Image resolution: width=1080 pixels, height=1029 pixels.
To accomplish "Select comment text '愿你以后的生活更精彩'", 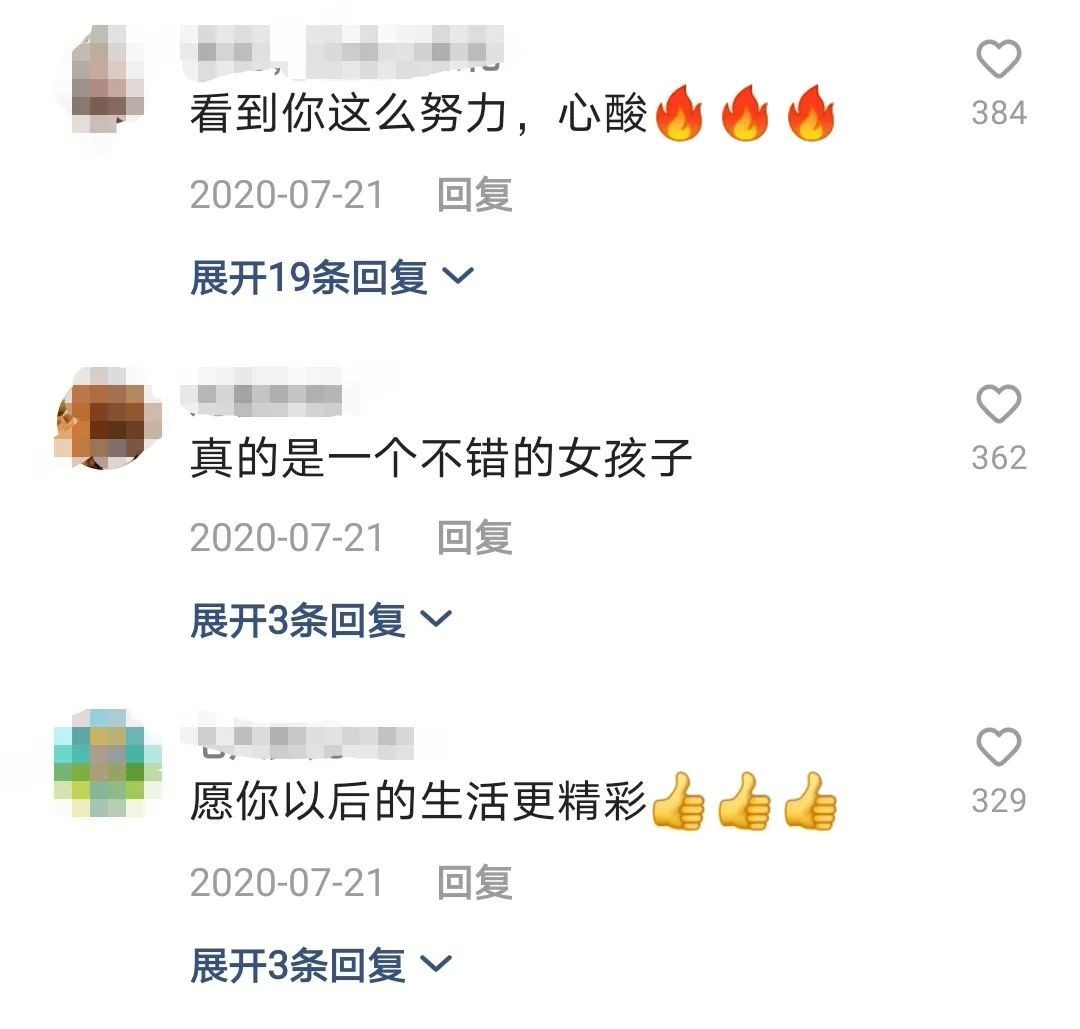I will [x=419, y=801].
